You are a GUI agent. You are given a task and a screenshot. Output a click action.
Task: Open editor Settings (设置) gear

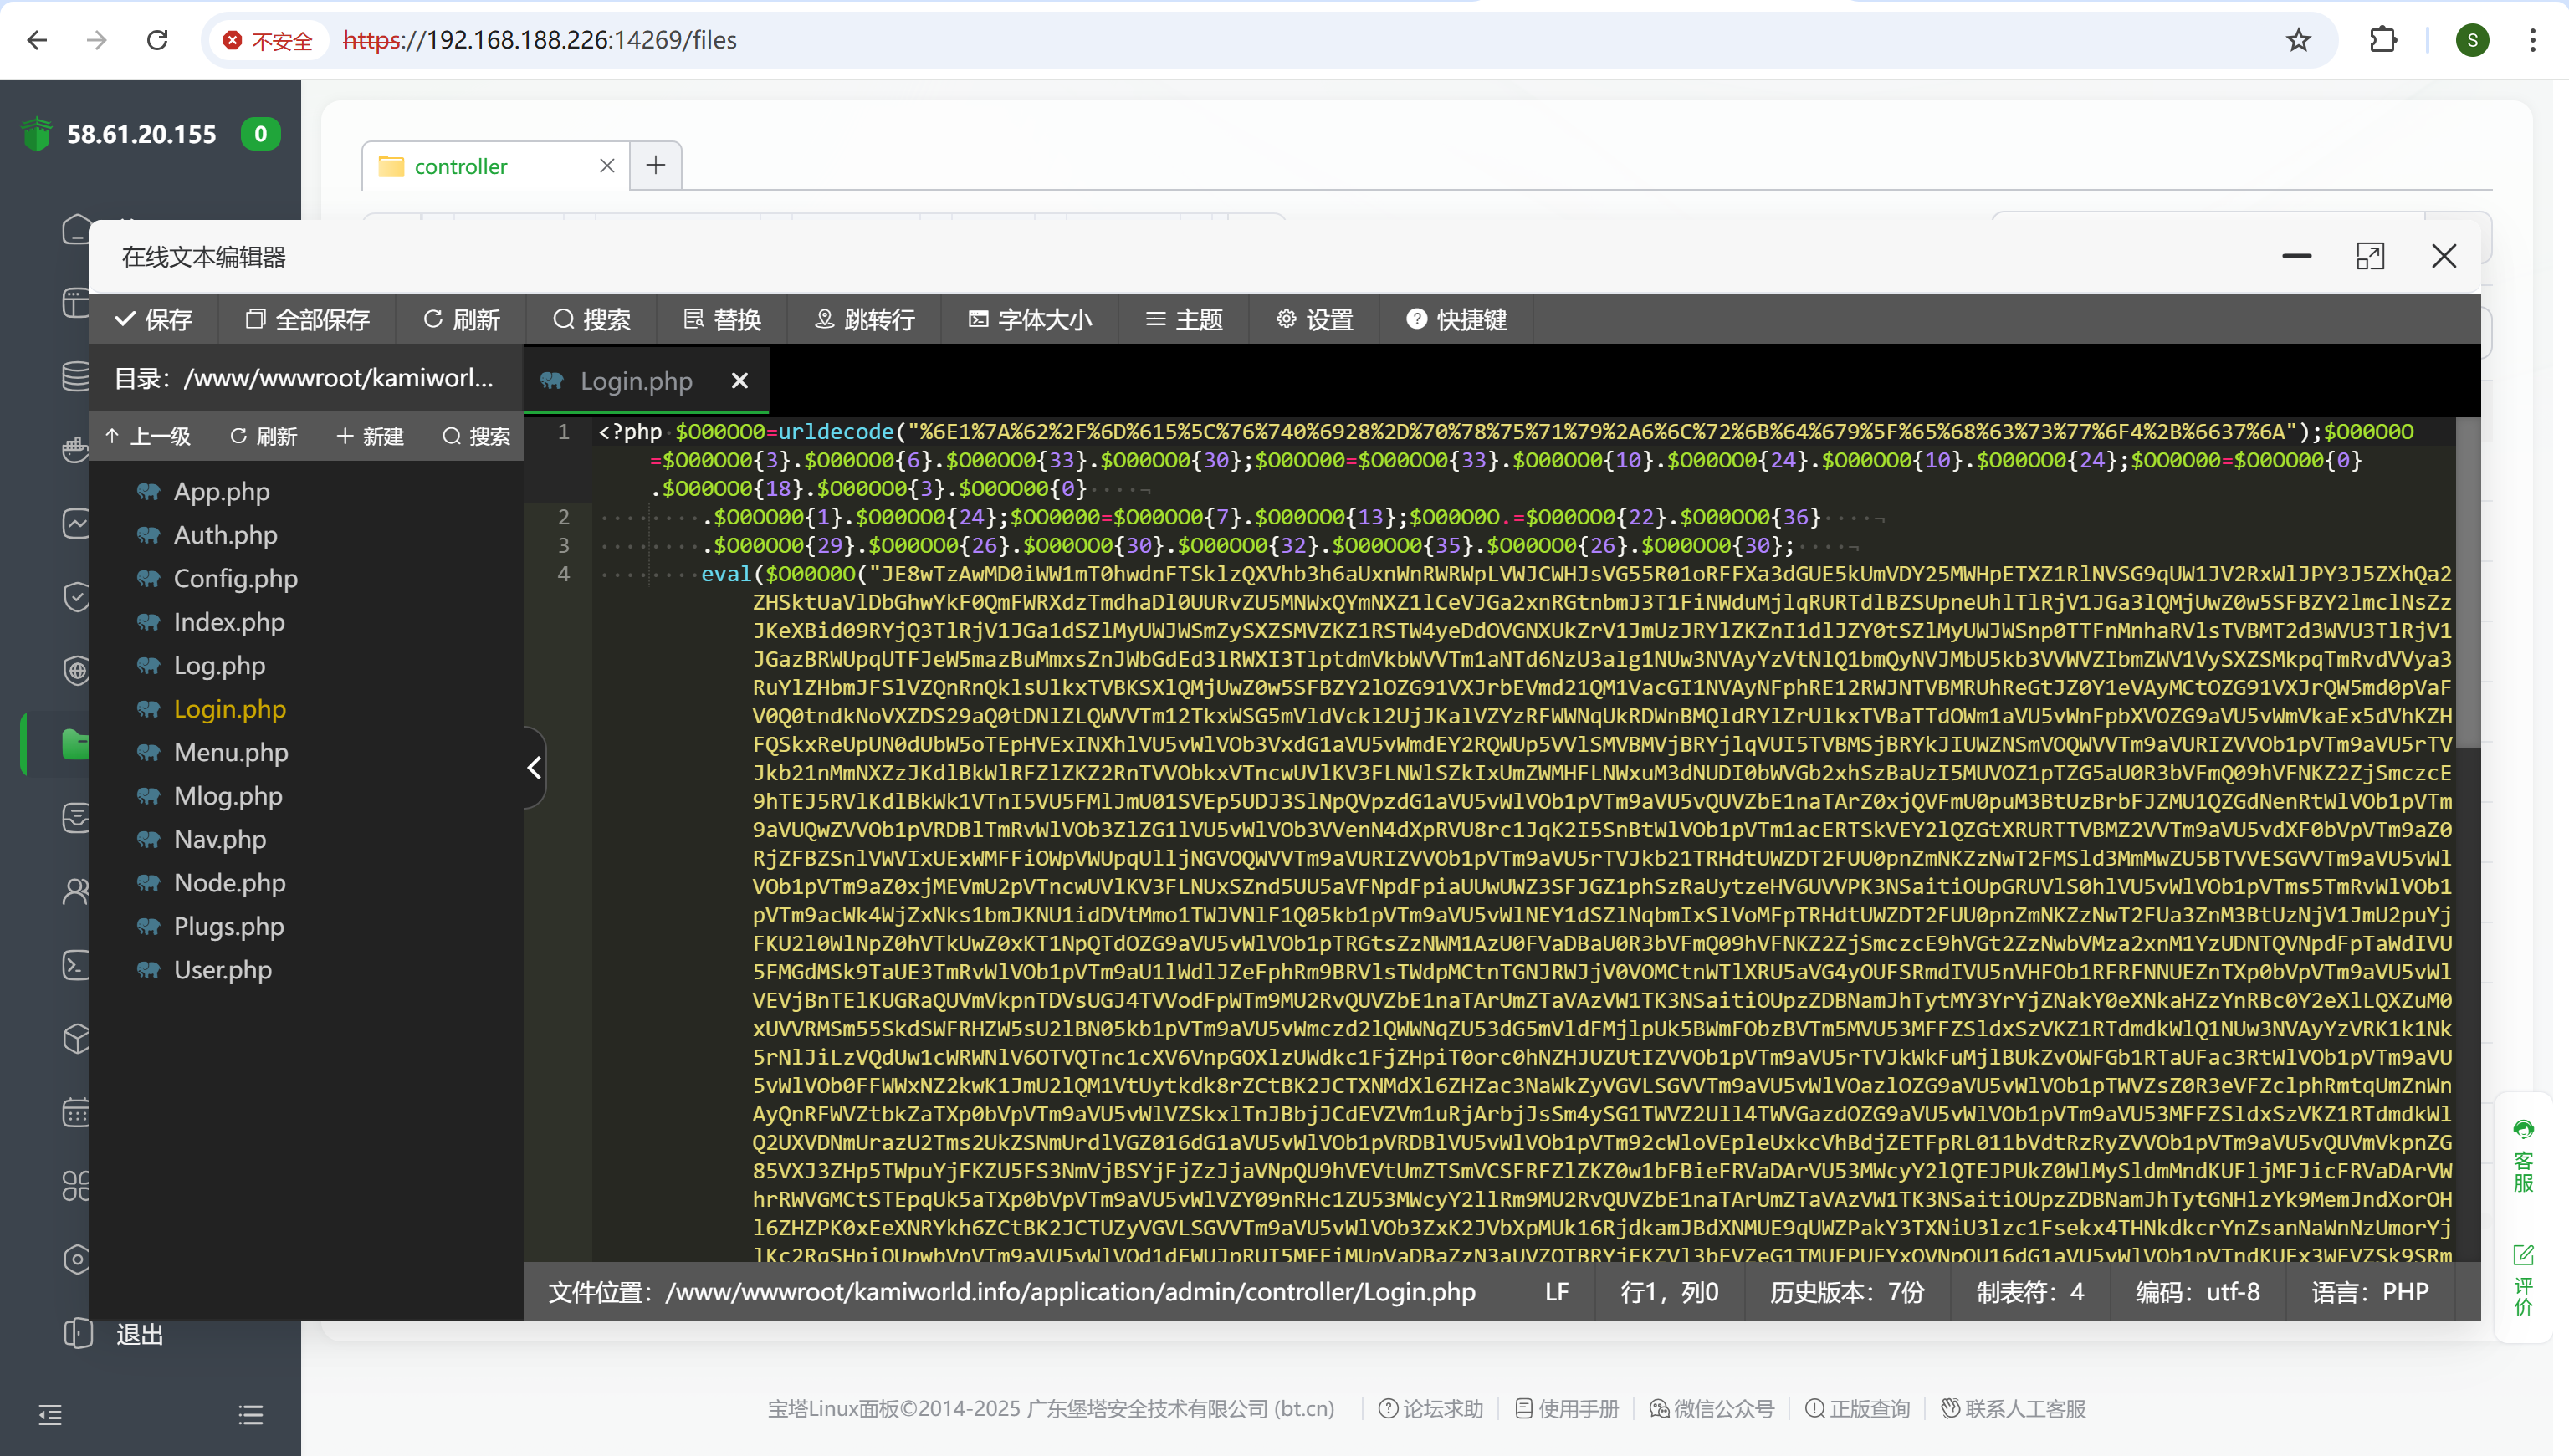[x=1314, y=319]
